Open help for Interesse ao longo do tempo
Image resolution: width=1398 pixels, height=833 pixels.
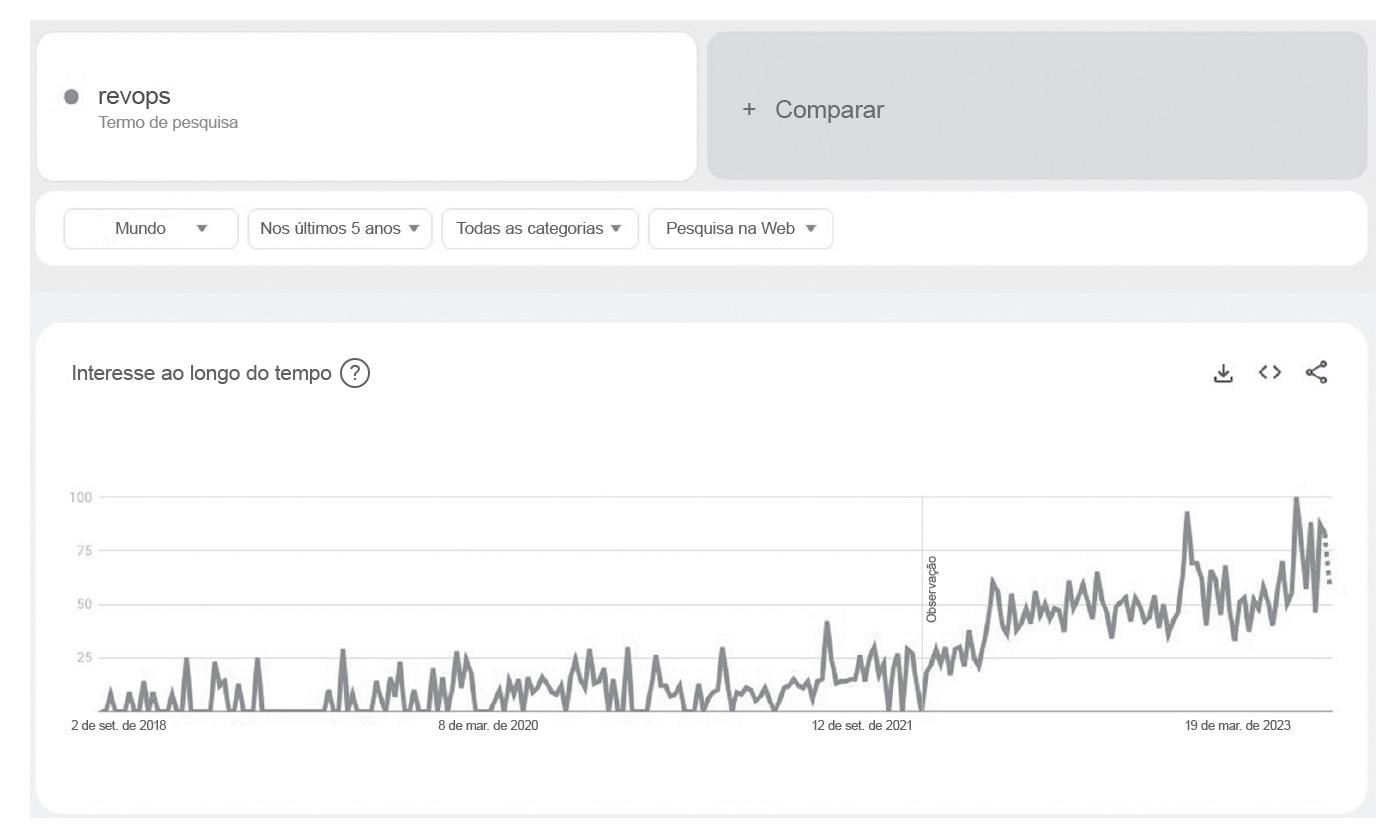coord(355,374)
